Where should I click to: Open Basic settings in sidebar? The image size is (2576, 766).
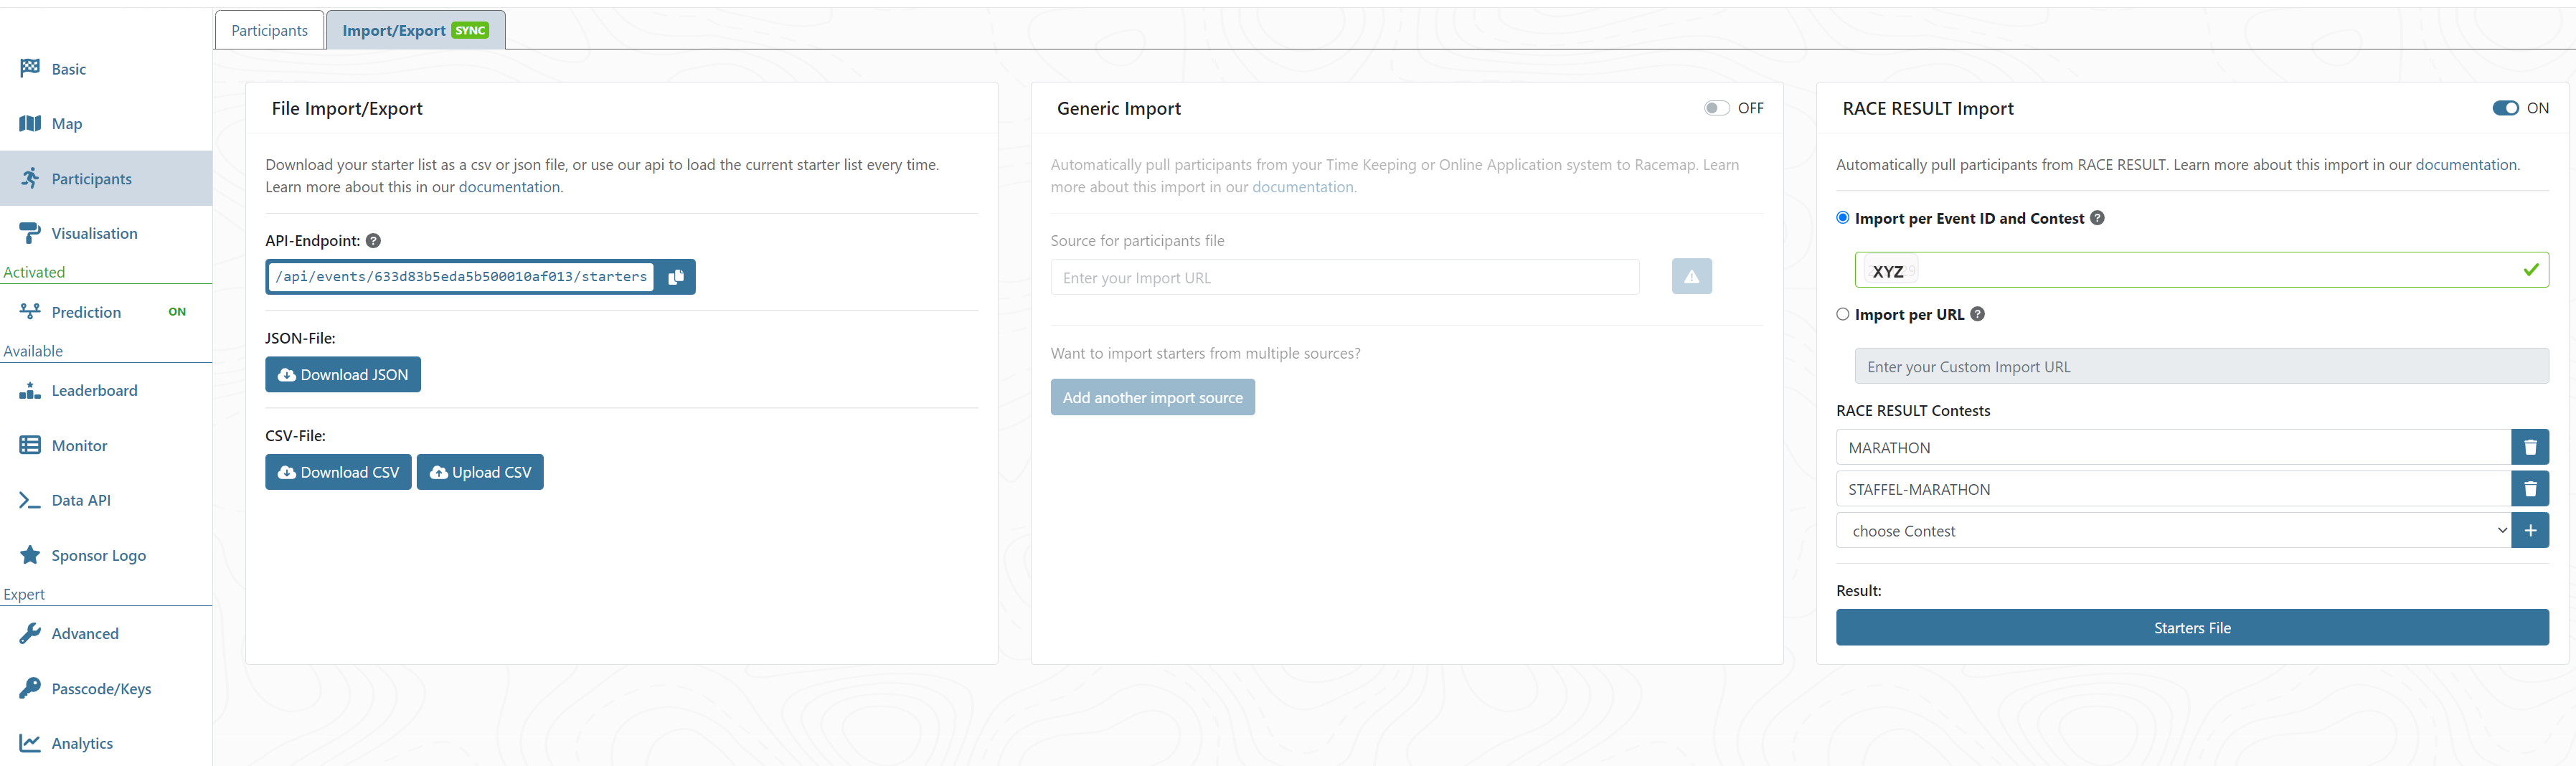[x=106, y=69]
